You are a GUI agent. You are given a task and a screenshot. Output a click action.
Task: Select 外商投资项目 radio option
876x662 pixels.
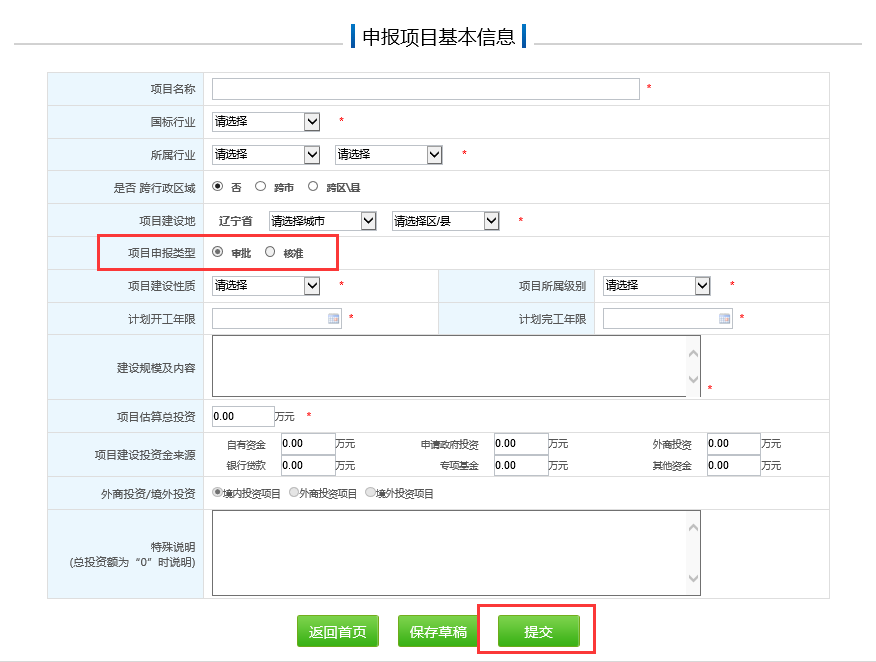294,493
